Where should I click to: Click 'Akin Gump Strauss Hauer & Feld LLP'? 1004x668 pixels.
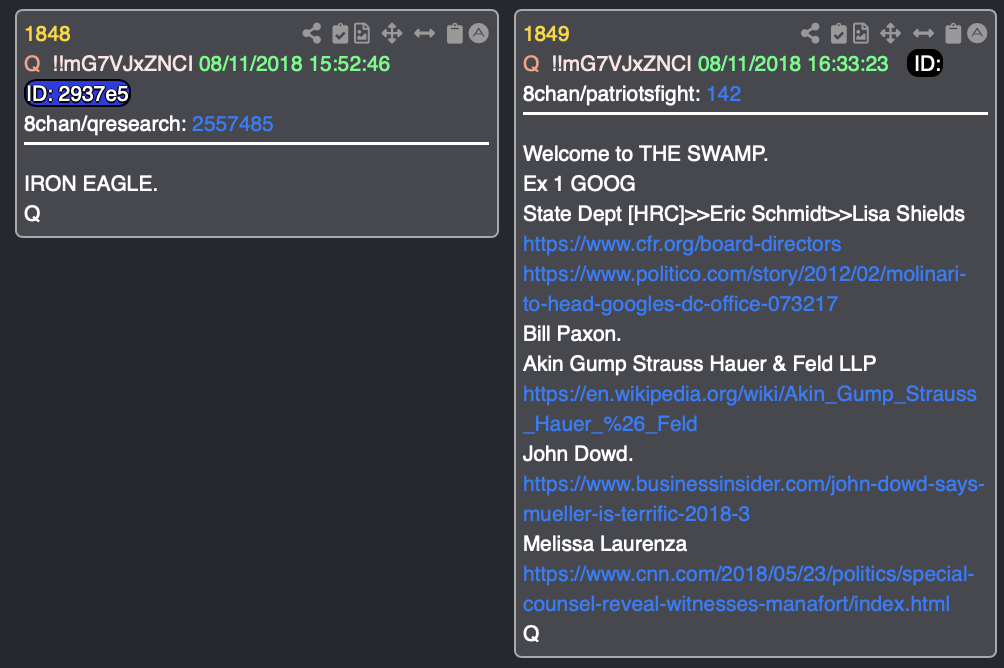point(699,364)
